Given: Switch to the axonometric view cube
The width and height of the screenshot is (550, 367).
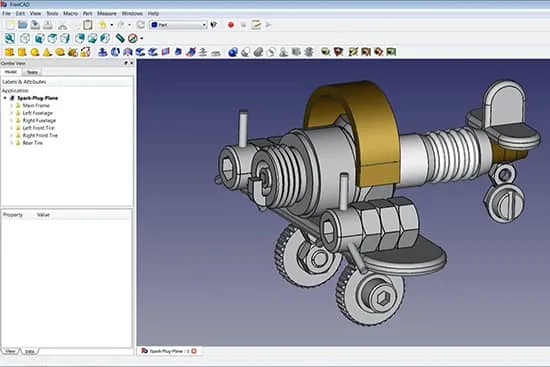Looking at the screenshot, I should [25, 38].
